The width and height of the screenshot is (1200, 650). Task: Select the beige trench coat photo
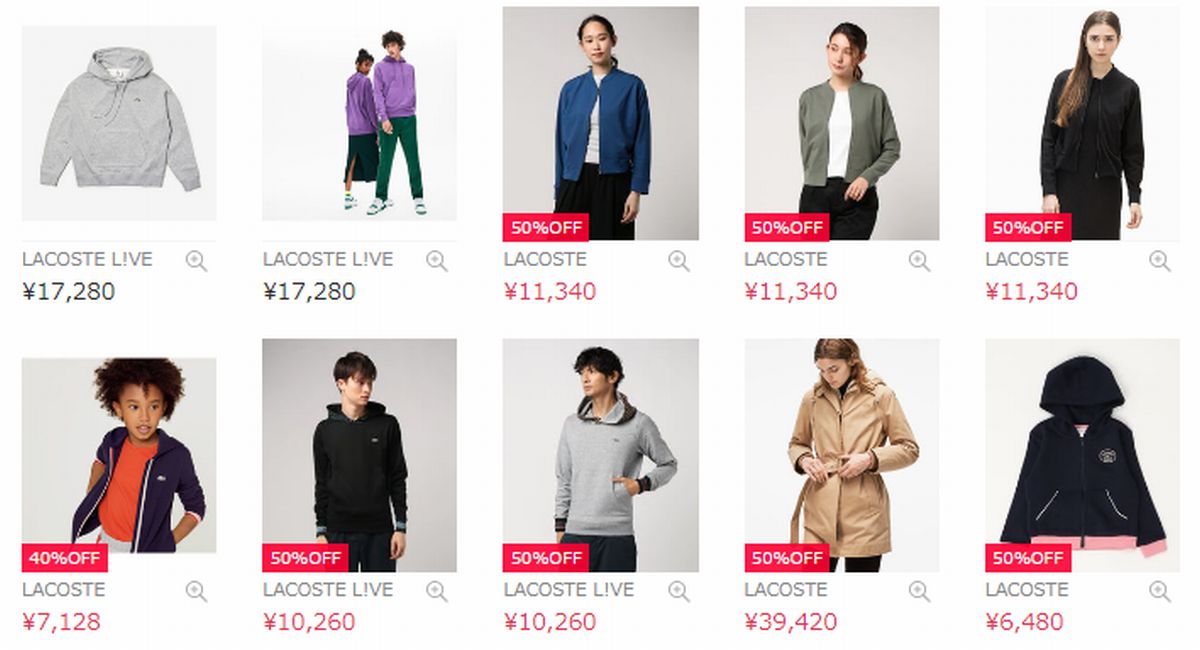[842, 455]
